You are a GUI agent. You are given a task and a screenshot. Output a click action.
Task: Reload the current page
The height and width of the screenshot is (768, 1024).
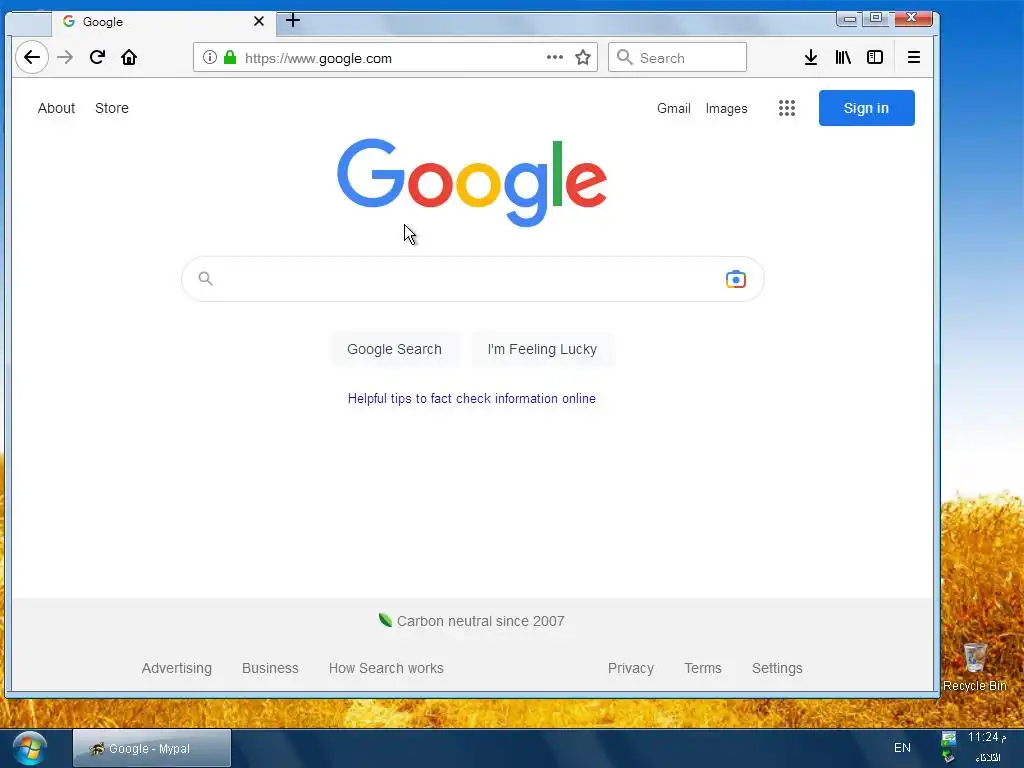[97, 57]
